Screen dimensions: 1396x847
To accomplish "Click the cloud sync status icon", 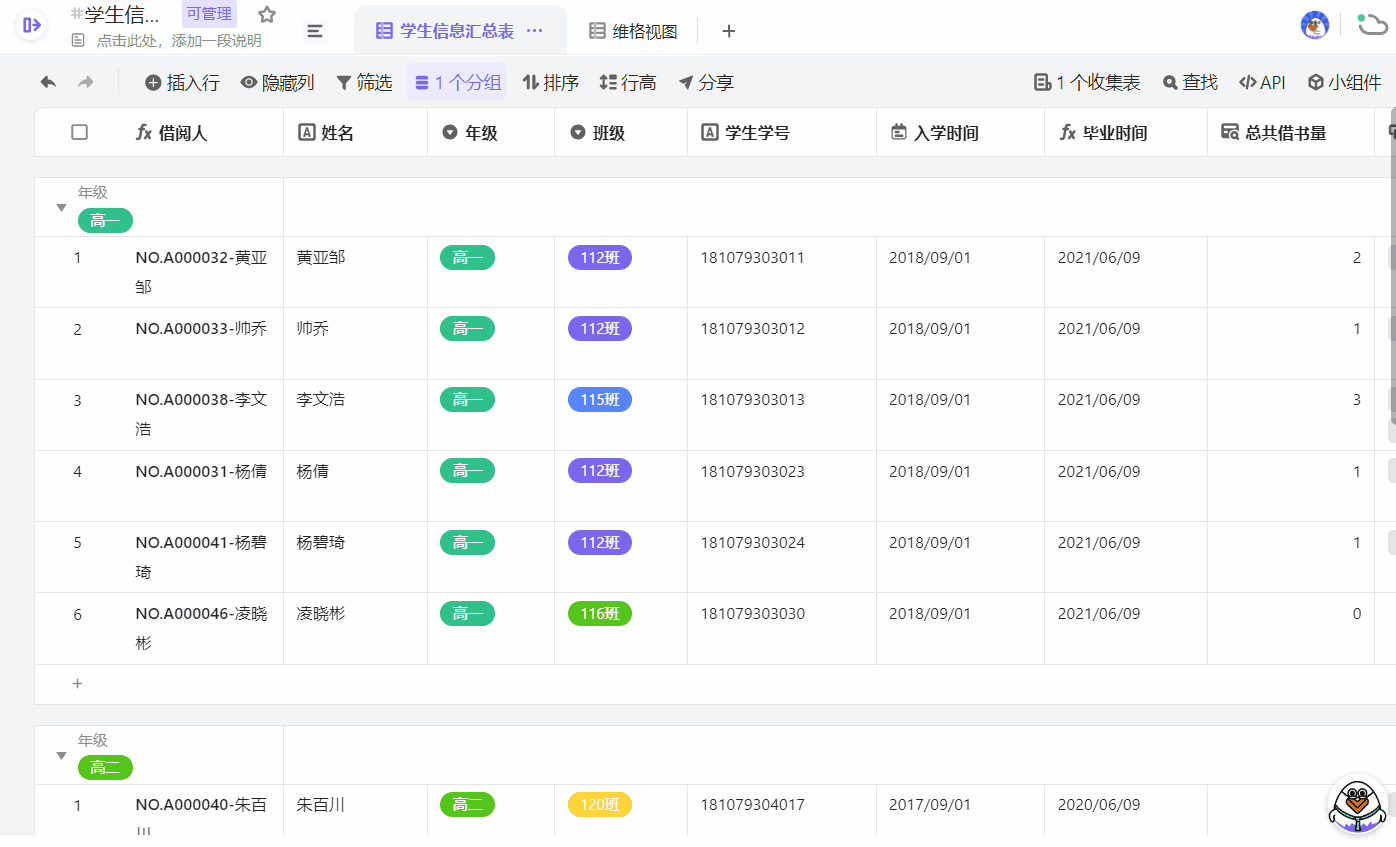I will coord(1371,24).
